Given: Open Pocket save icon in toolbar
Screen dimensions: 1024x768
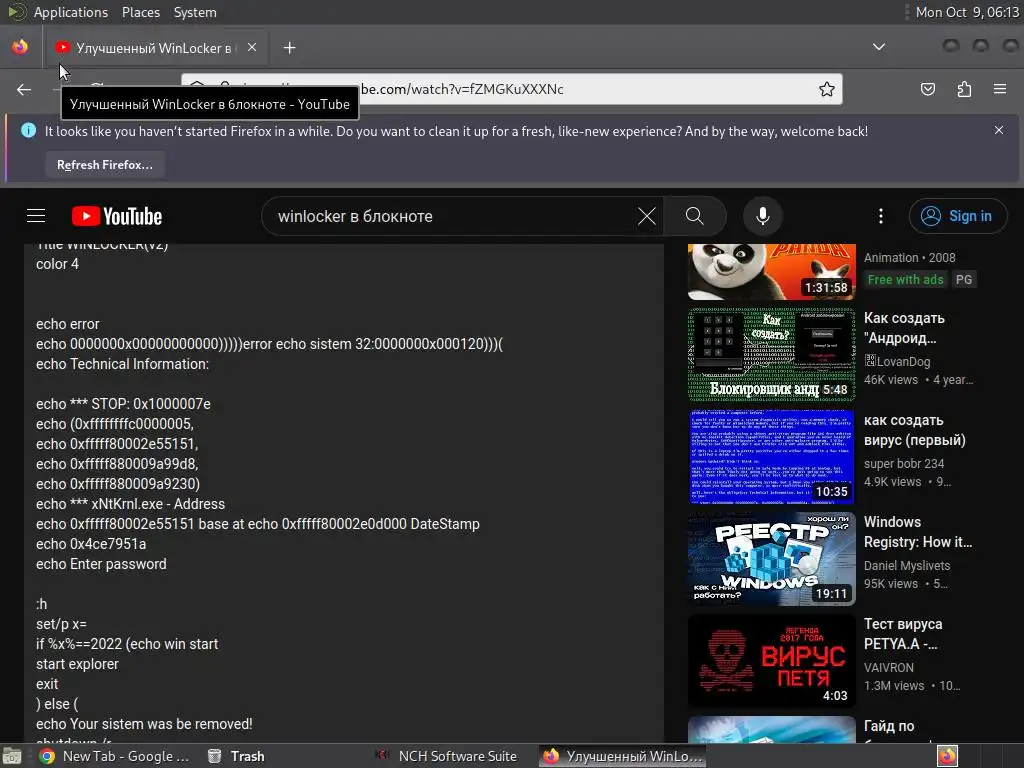Looking at the screenshot, I should point(927,89).
